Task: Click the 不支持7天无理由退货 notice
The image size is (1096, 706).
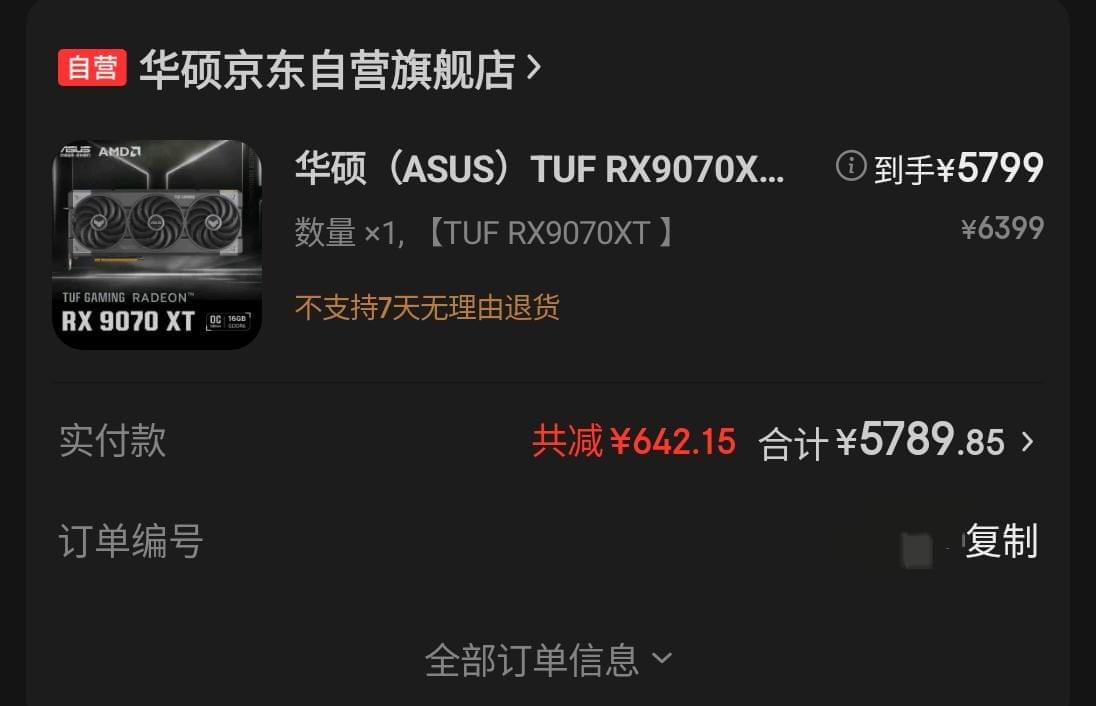Action: (x=427, y=307)
